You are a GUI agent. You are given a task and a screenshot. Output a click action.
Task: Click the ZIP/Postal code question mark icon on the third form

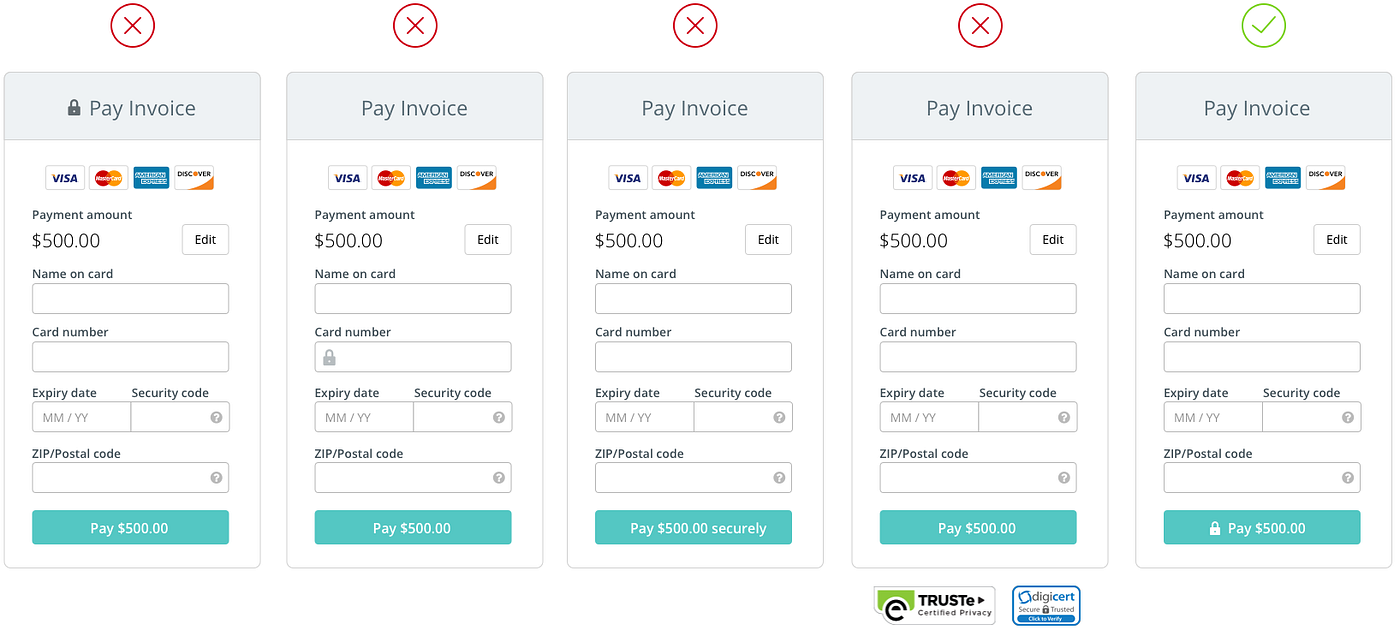[778, 478]
